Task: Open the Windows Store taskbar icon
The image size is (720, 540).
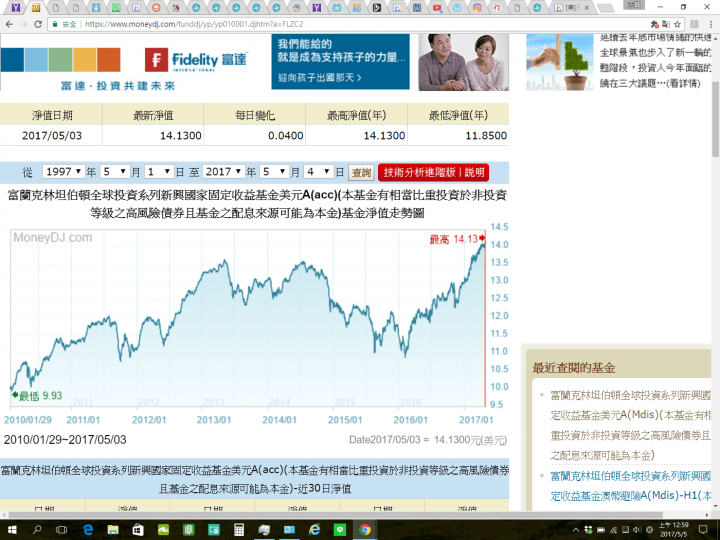Action: [x=138, y=530]
